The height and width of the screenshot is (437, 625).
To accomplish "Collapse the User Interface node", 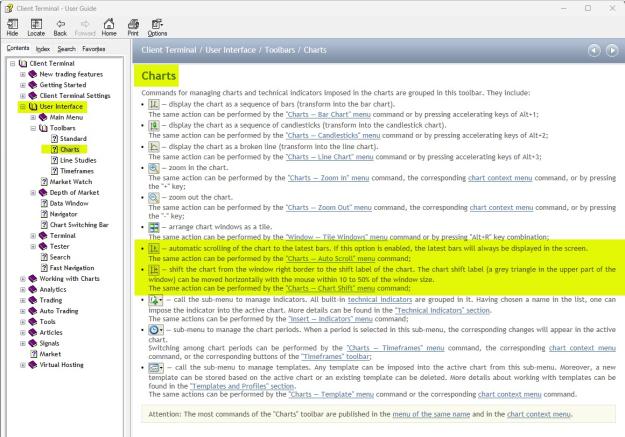I will 23,106.
